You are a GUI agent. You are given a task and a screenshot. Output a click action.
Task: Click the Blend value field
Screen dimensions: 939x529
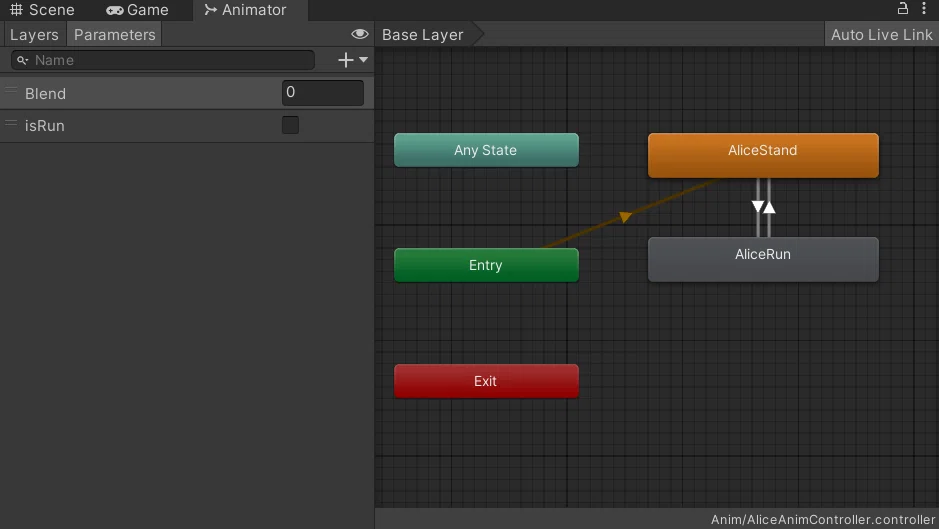coord(322,93)
